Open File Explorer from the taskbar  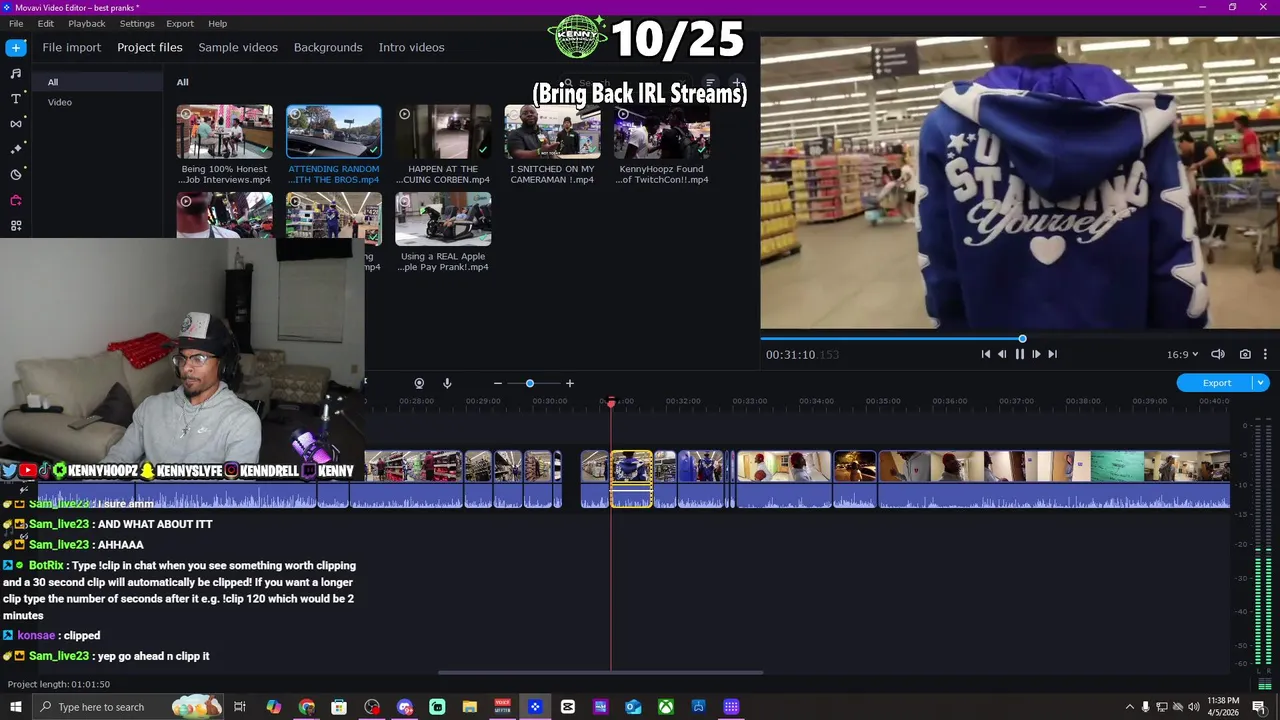[x=469, y=707]
